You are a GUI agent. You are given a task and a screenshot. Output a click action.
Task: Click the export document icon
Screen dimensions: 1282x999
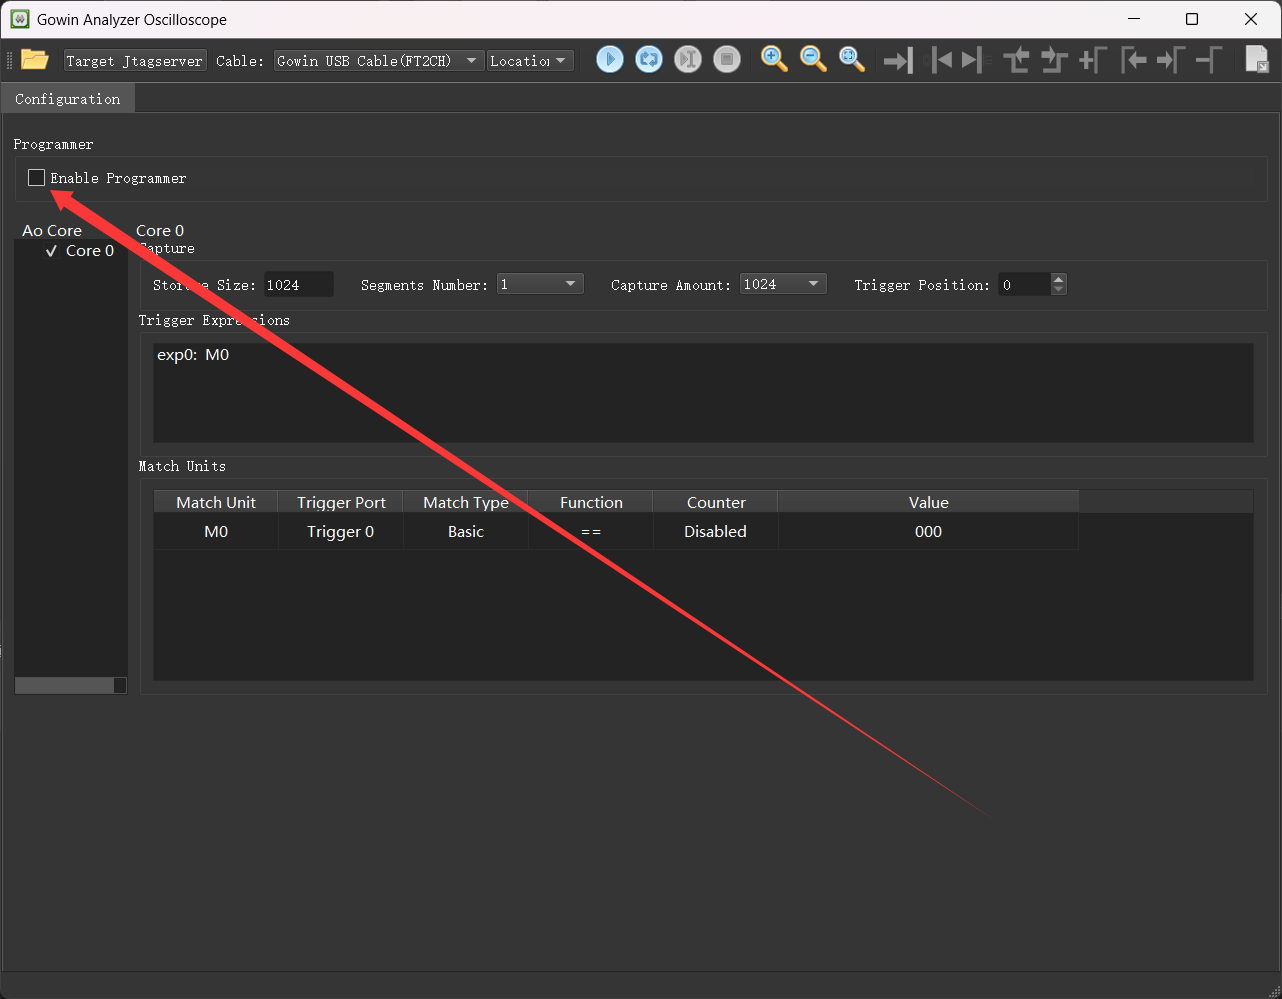pyautogui.click(x=1257, y=60)
